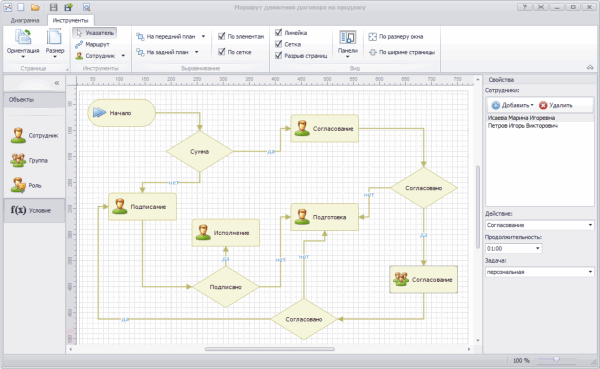
Task: Switch to the Диаграмма tab
Action: 25,20
